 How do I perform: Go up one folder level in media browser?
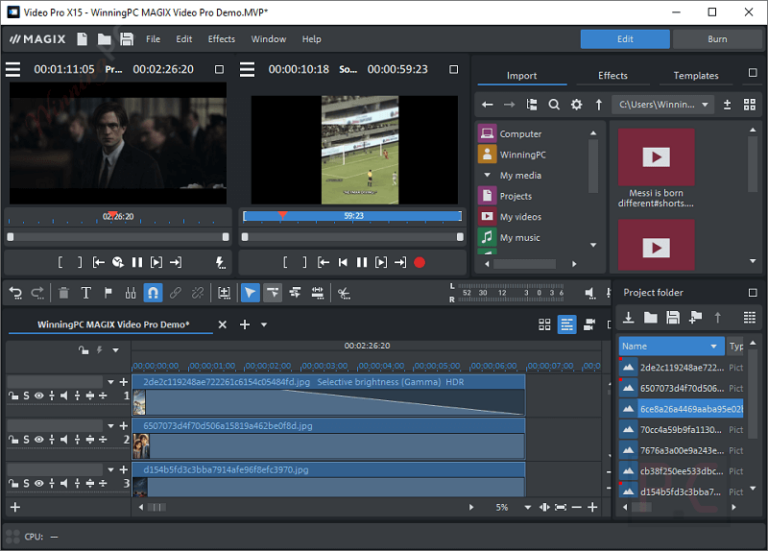click(599, 104)
